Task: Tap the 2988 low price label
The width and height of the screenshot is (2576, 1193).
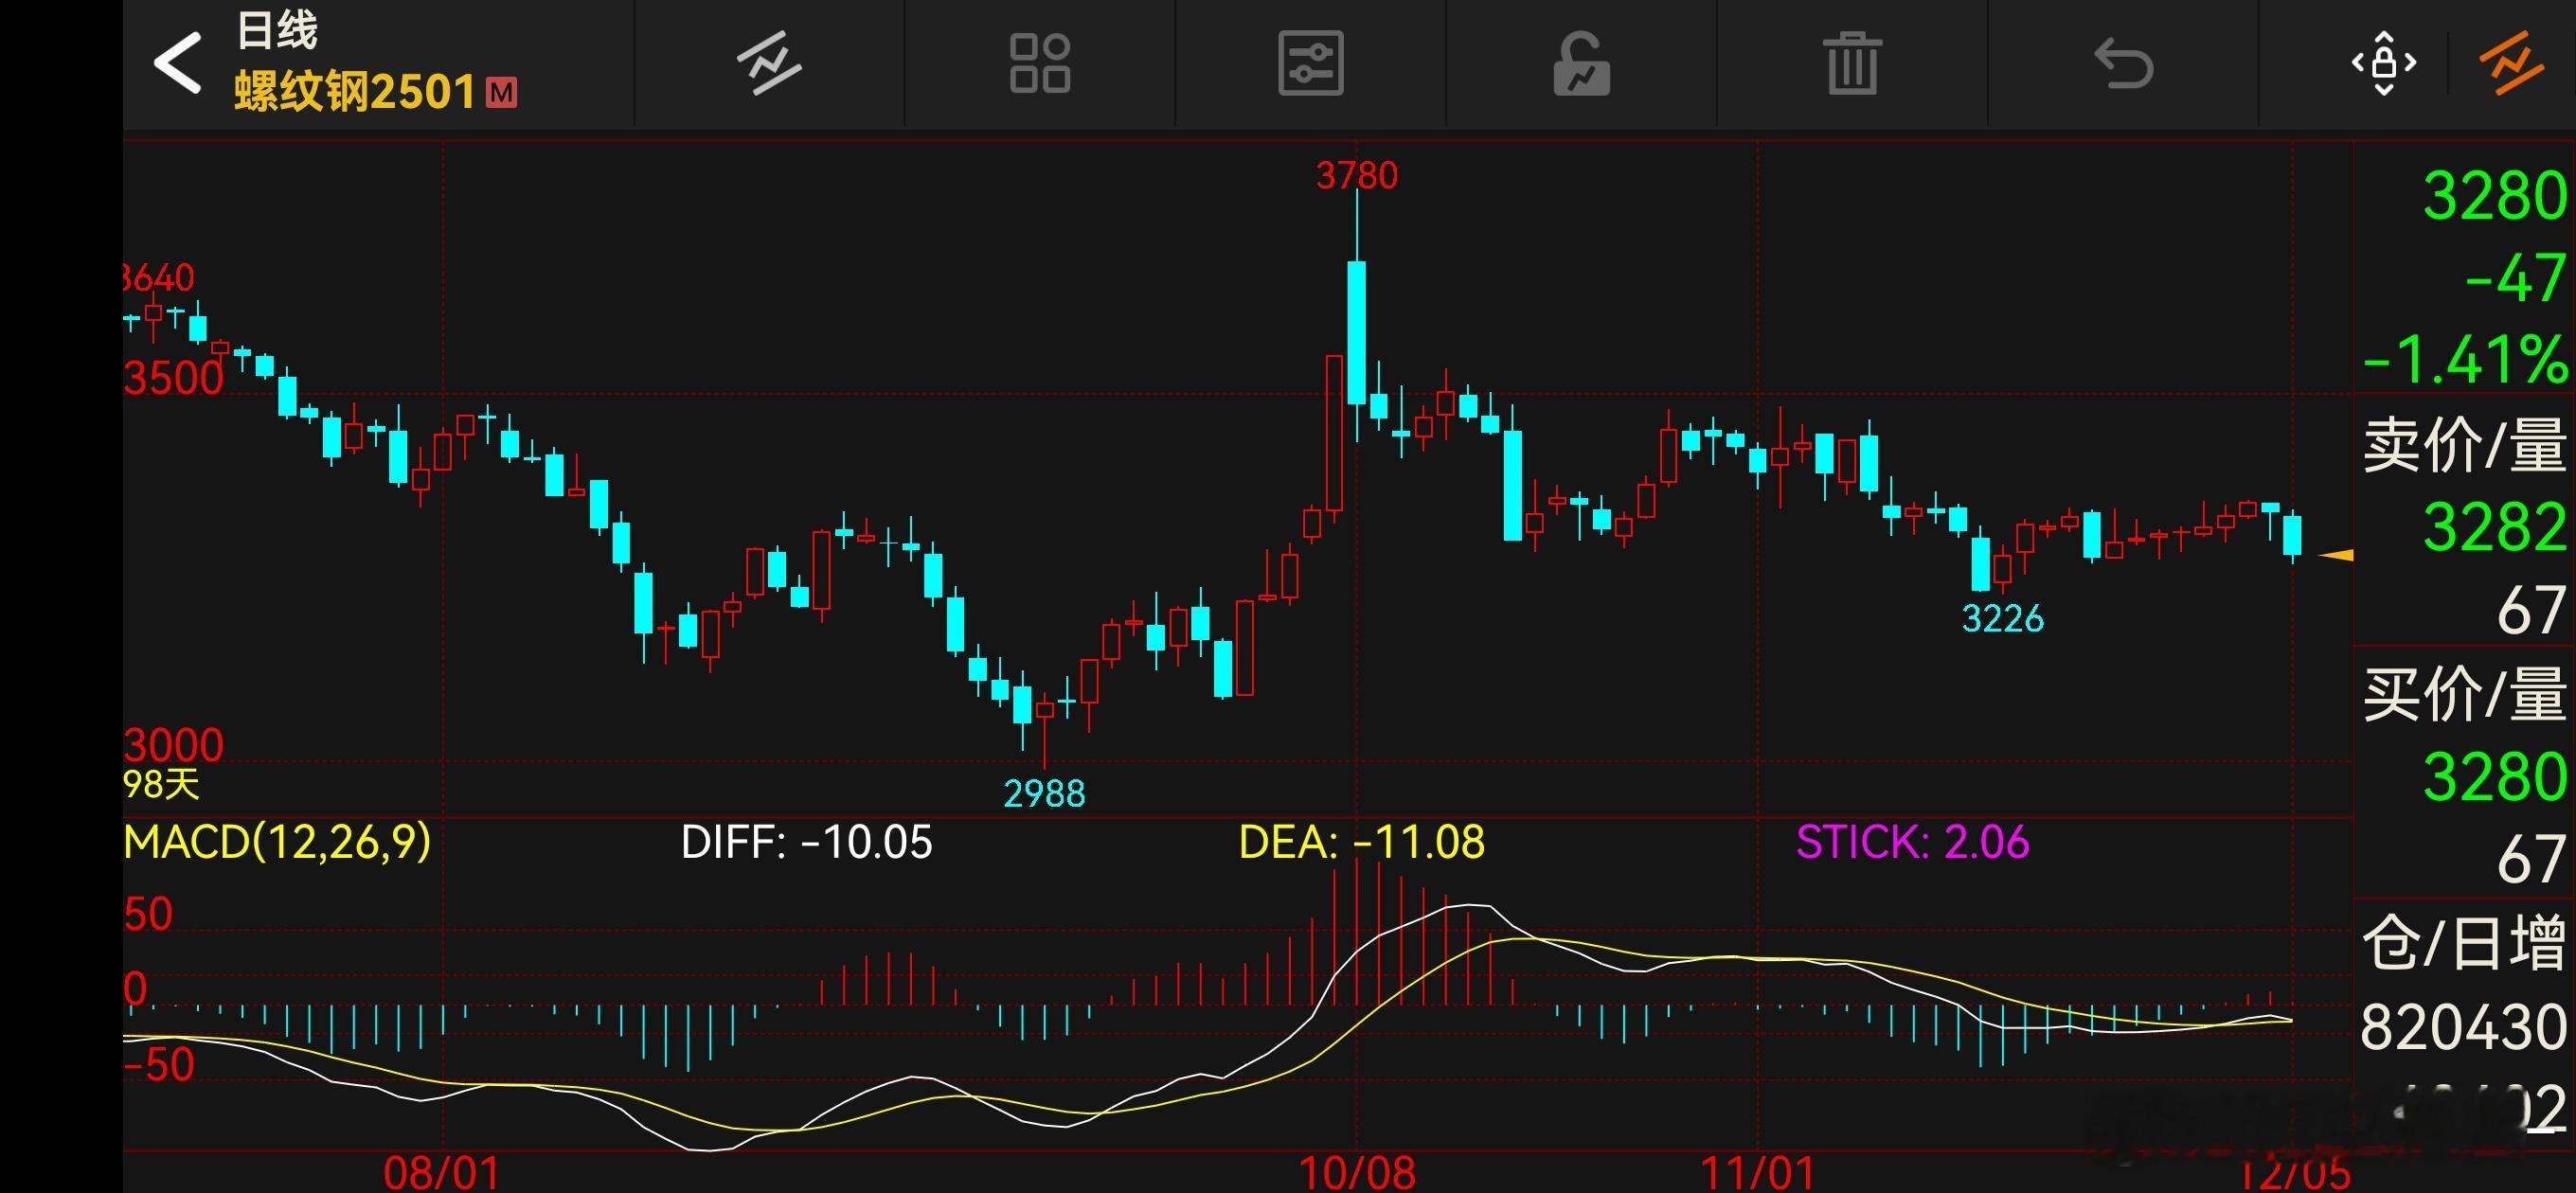Action: point(1043,794)
